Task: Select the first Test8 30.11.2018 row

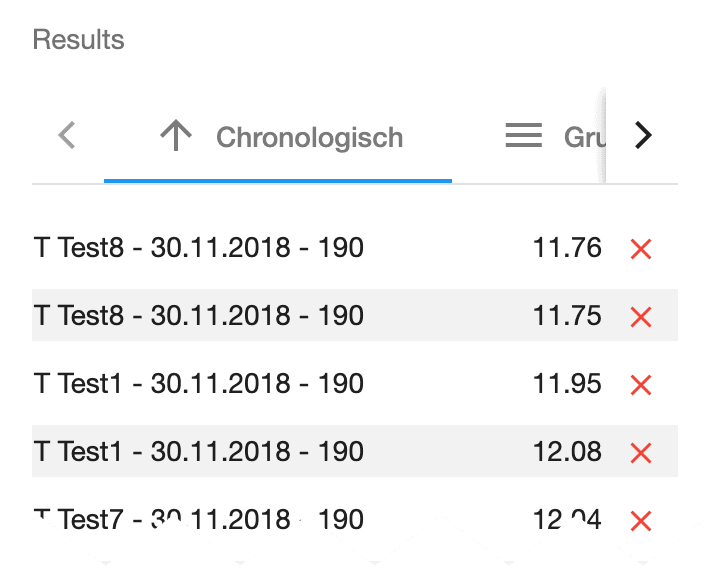Action: 355,247
